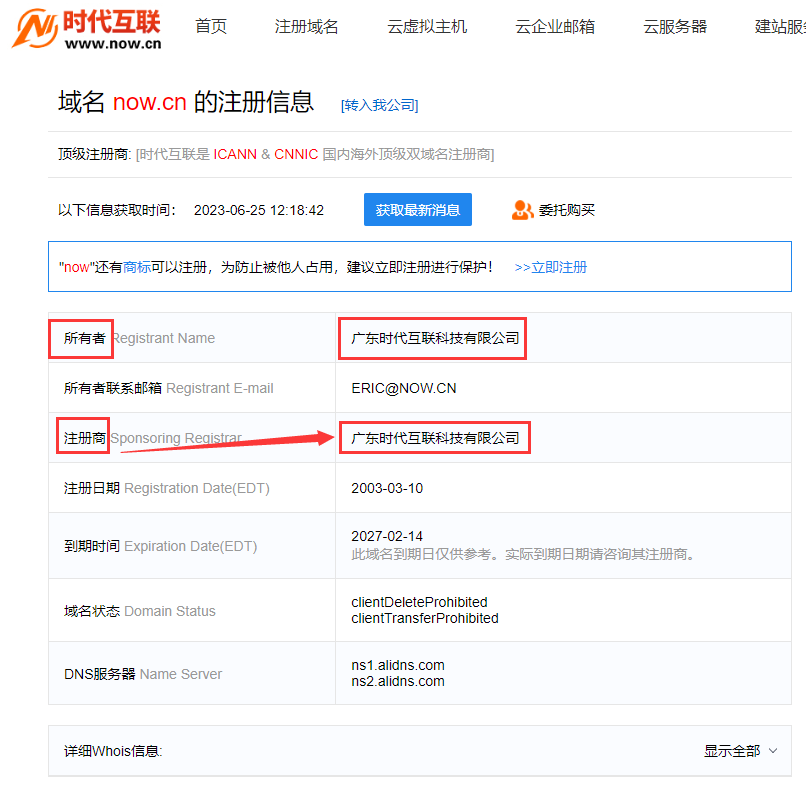Select name server ns2.alidns.com
Screen dimensions: 806x785
click(398, 681)
